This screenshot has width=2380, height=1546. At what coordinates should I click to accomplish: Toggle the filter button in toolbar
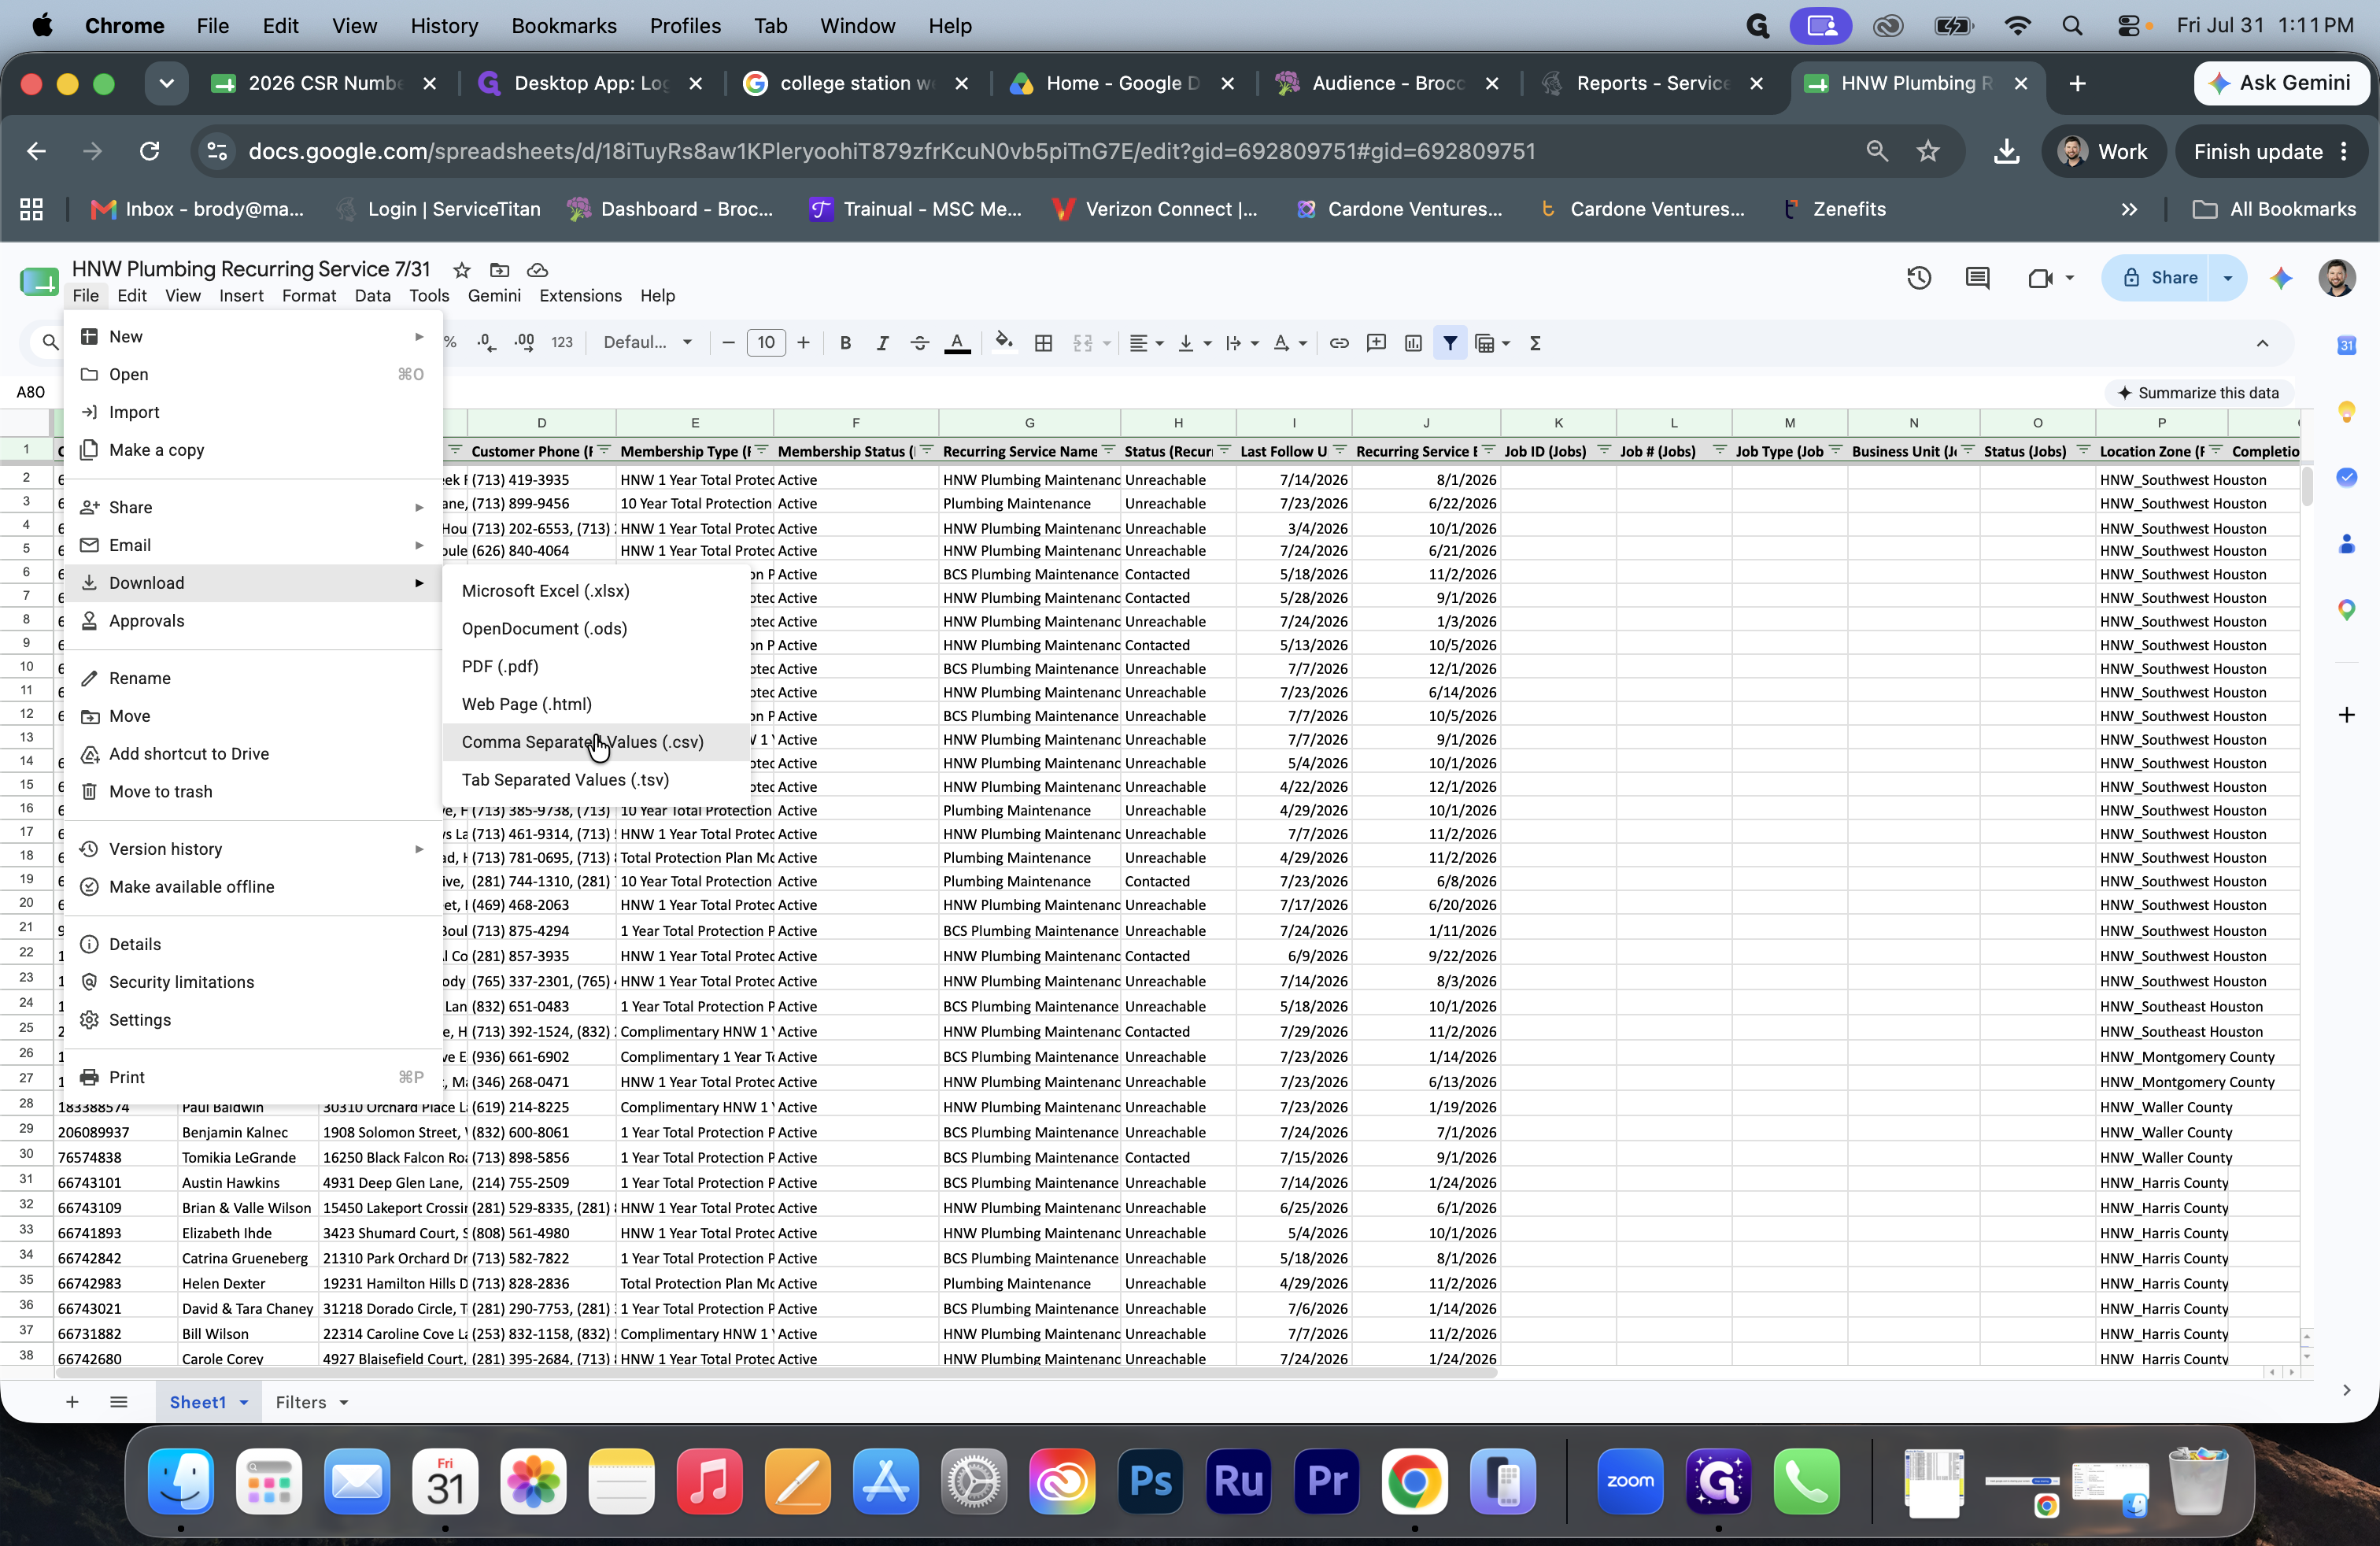click(1450, 343)
